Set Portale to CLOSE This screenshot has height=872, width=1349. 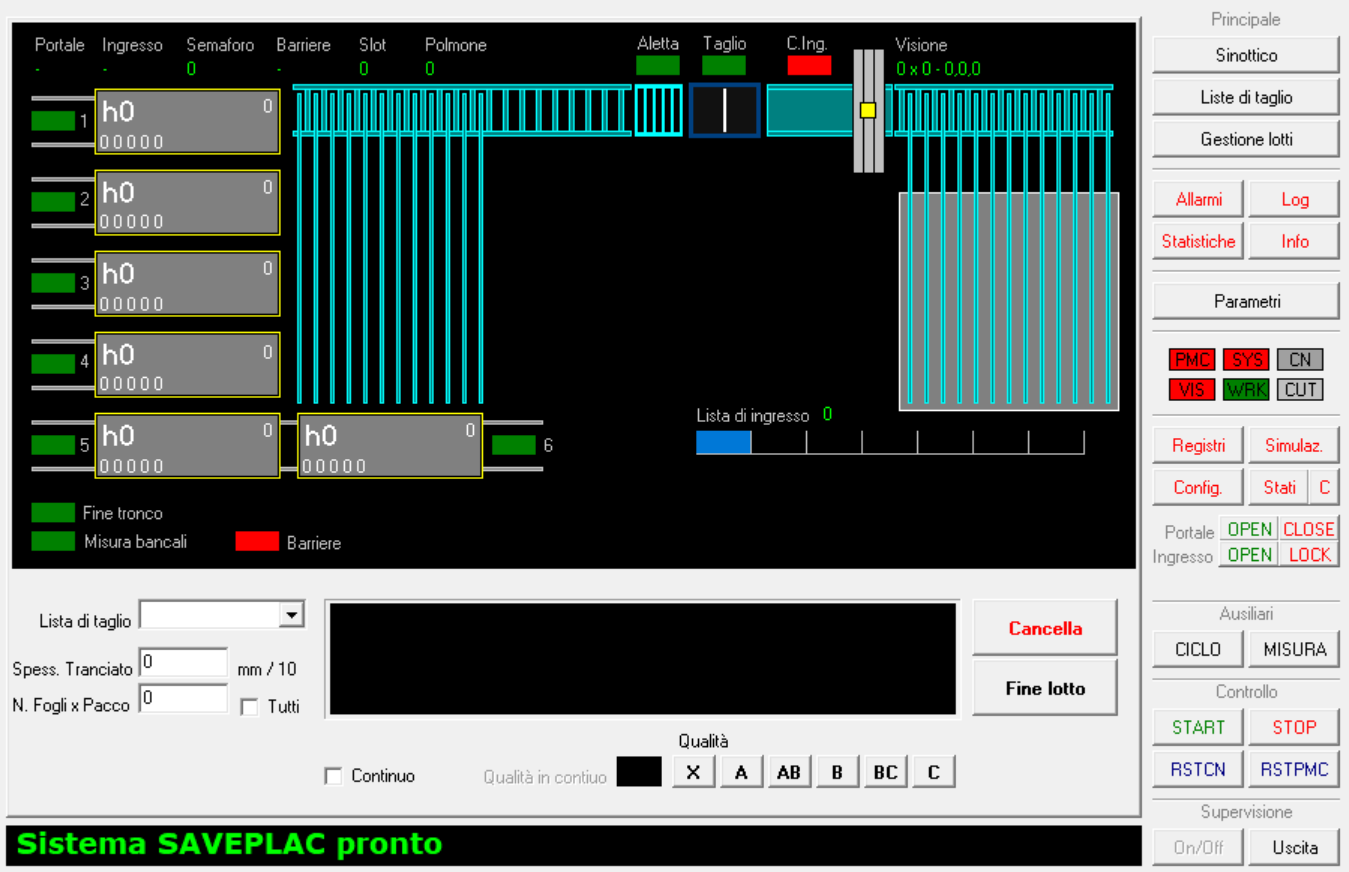tap(1309, 530)
